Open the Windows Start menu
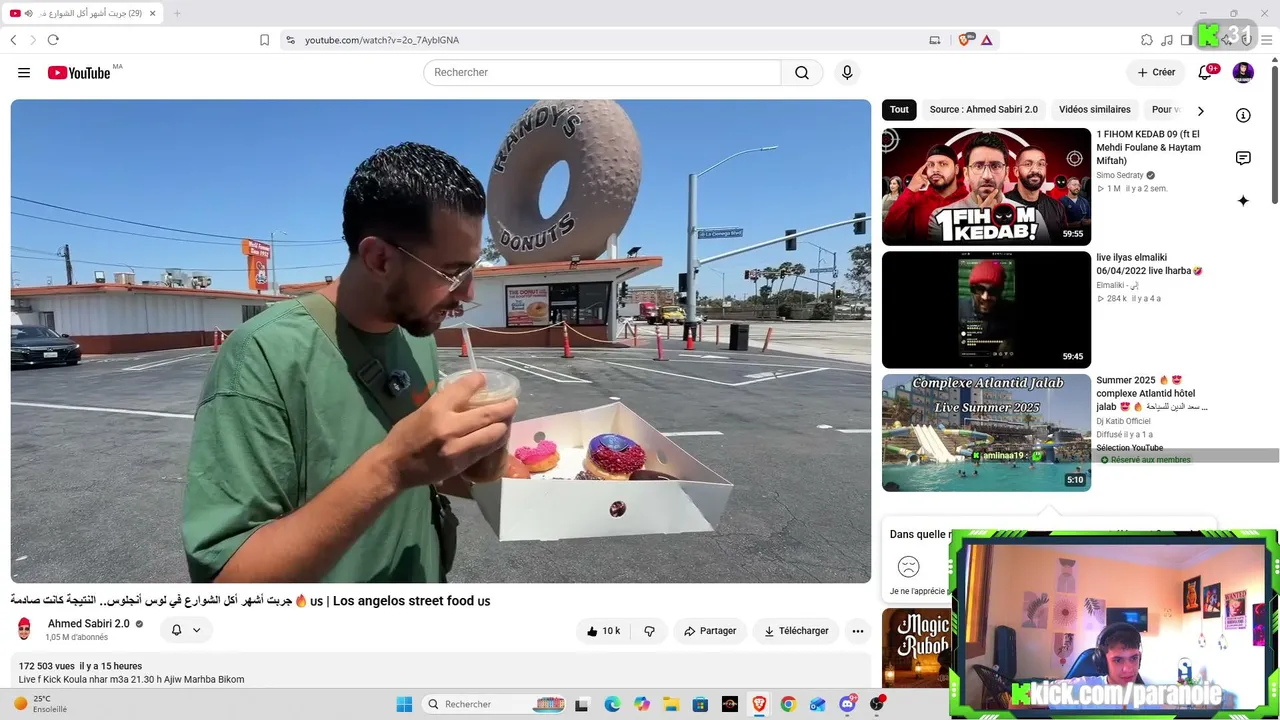 pyautogui.click(x=404, y=704)
